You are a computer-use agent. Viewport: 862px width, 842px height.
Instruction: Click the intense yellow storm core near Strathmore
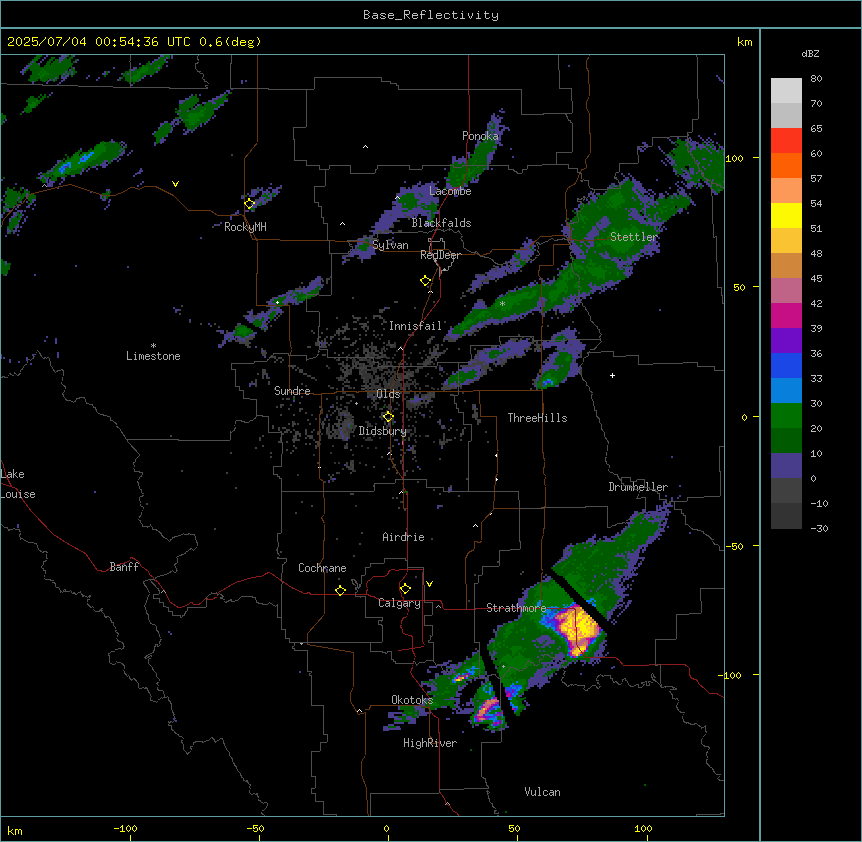577,630
